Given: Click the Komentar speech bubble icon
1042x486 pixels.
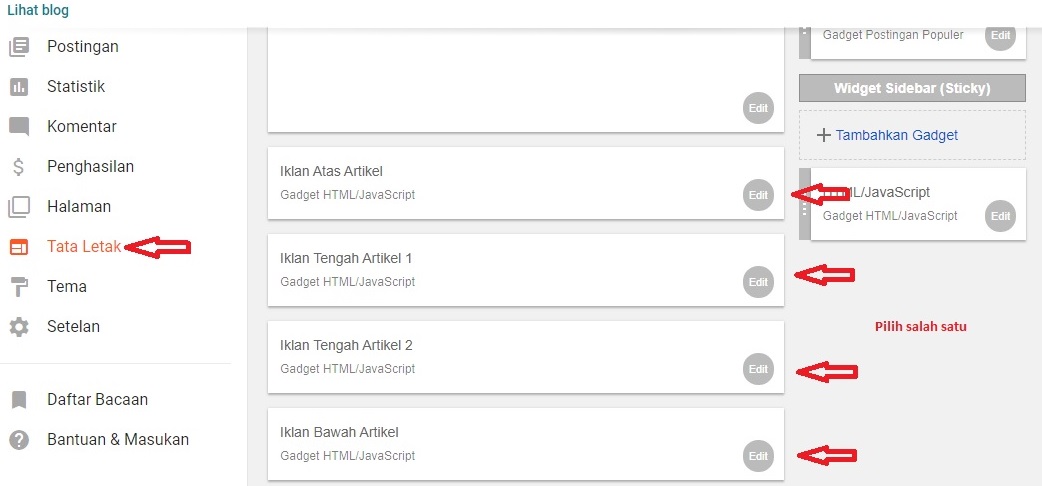Looking at the screenshot, I should click(x=19, y=127).
